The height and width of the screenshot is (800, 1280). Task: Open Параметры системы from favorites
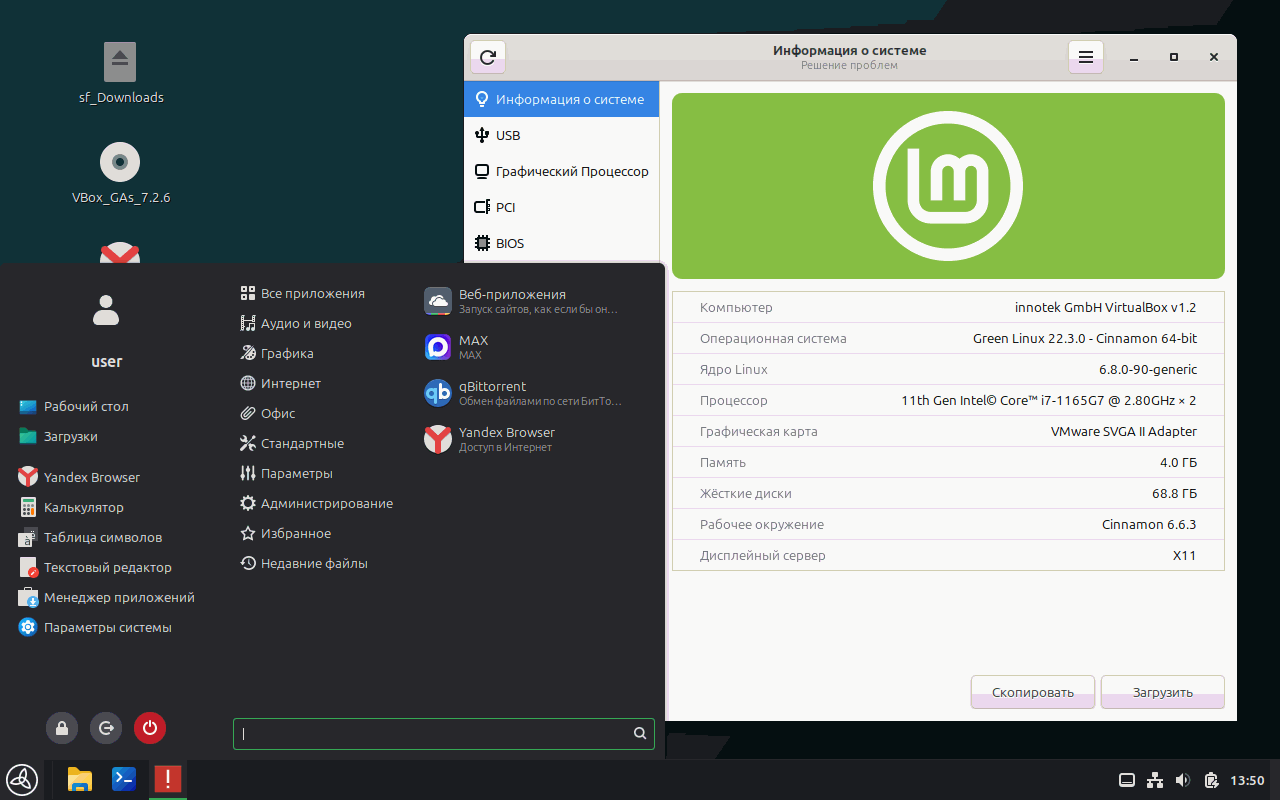107,627
